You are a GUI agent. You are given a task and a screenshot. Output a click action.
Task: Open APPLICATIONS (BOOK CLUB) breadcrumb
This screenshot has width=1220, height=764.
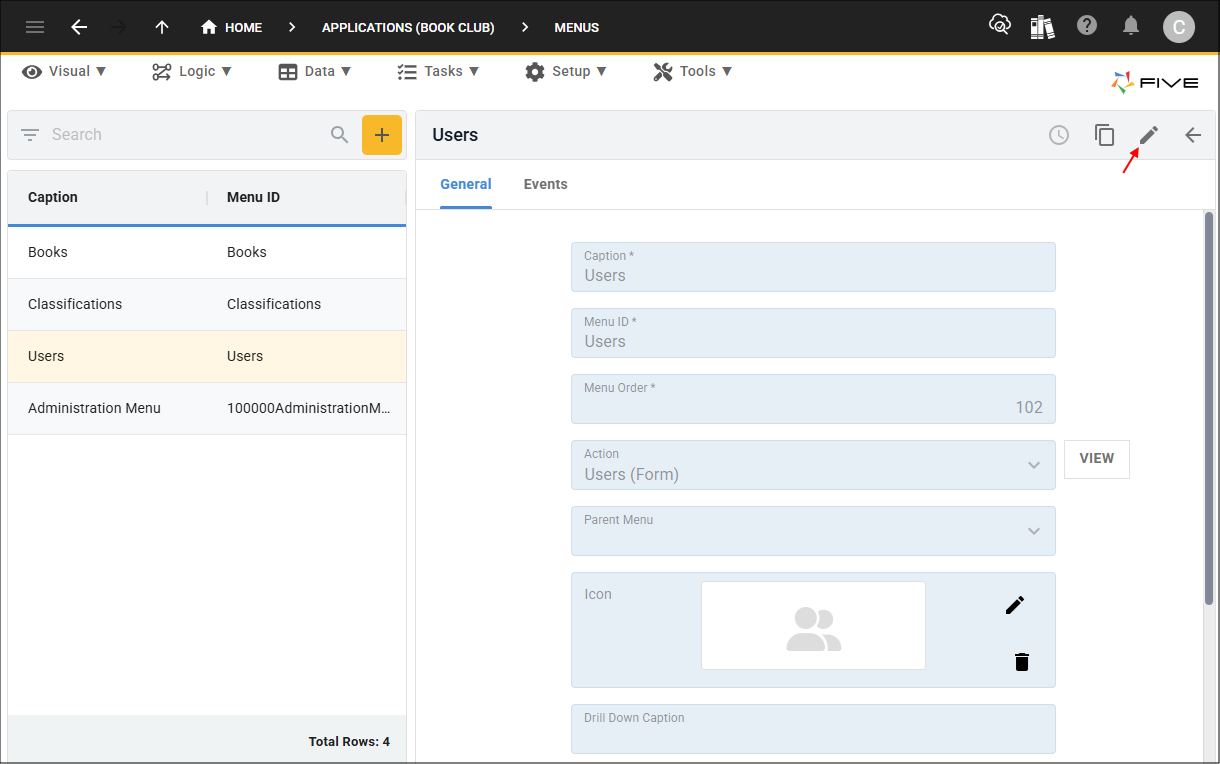(408, 27)
